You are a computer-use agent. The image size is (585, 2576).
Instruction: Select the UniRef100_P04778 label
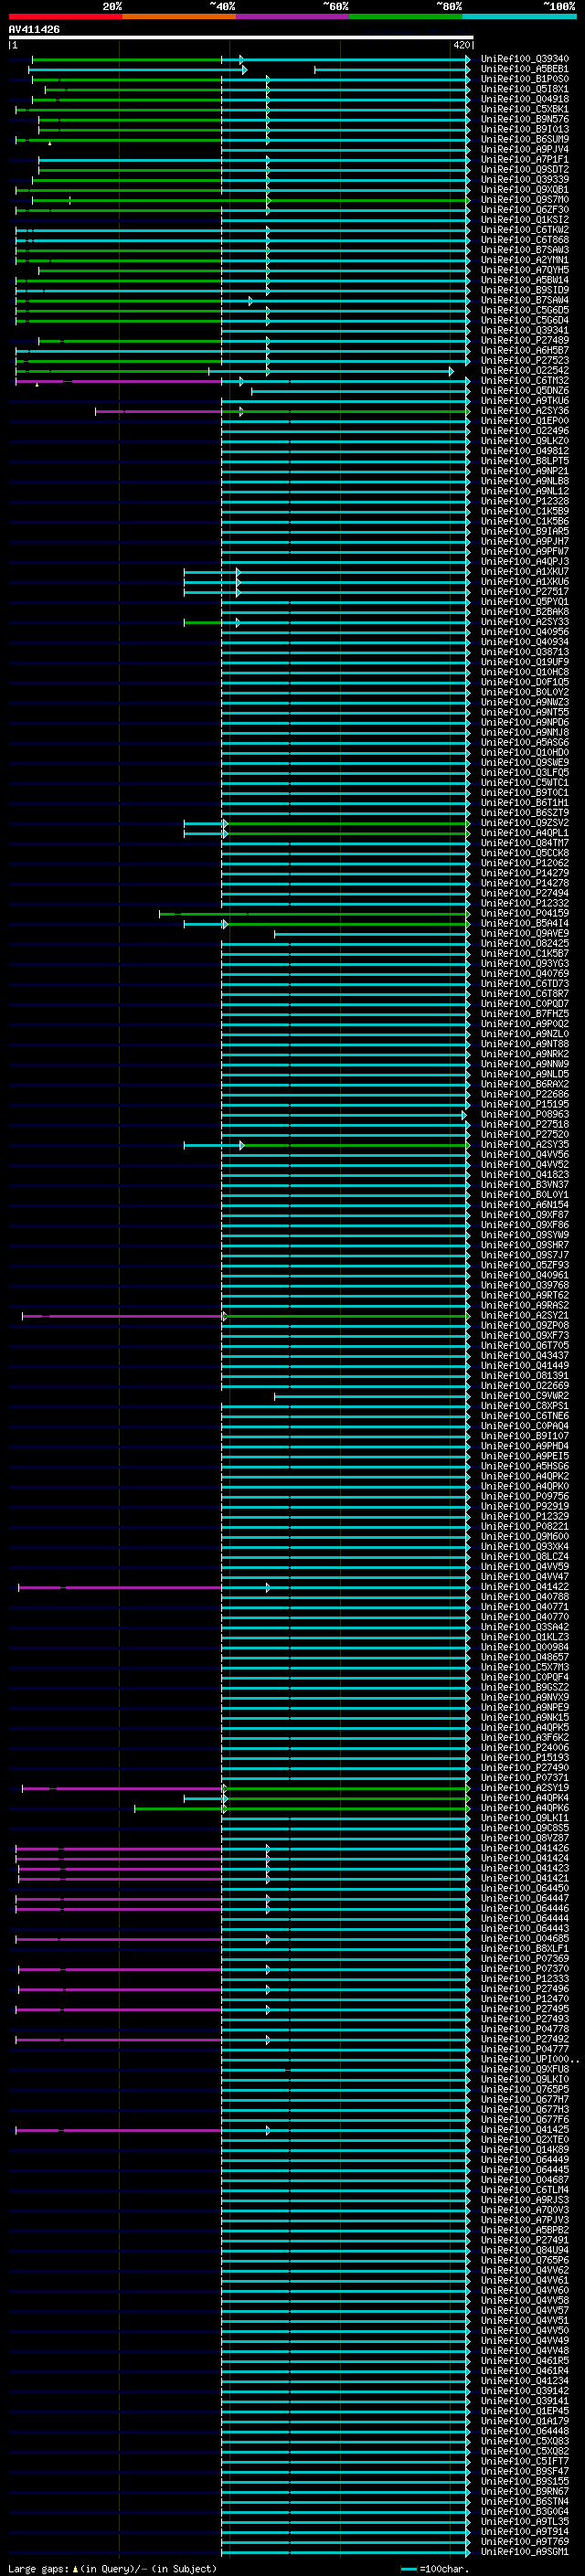pyautogui.click(x=525, y=2029)
